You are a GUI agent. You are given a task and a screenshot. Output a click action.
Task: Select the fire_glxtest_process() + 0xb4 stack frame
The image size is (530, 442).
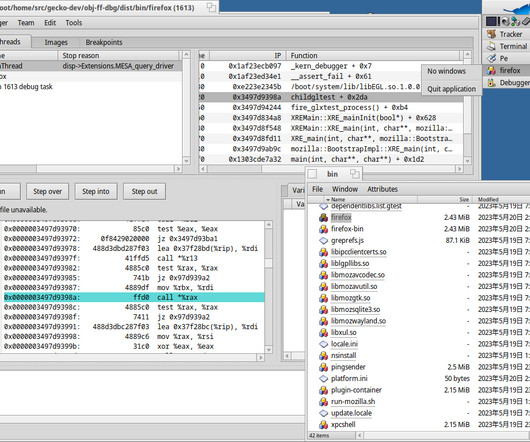point(331,107)
